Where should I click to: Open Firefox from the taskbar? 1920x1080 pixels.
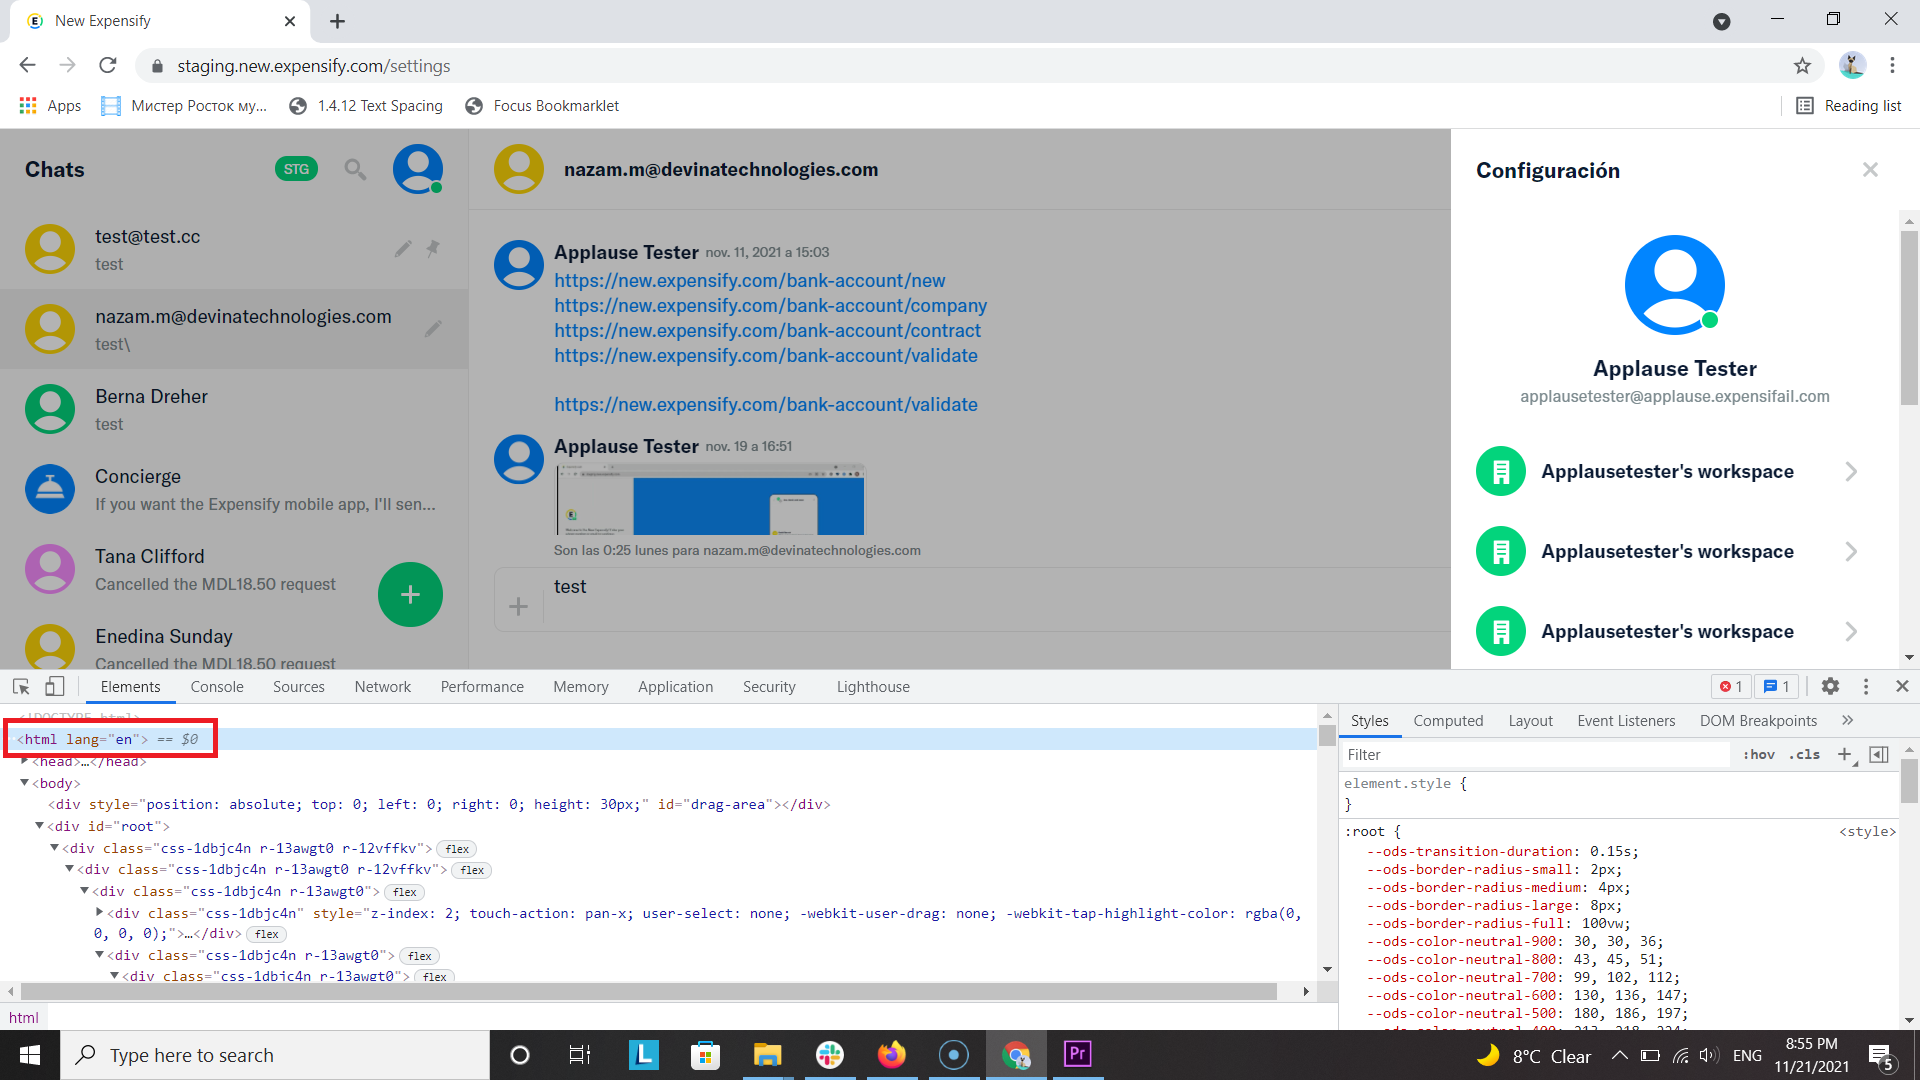click(x=891, y=1055)
